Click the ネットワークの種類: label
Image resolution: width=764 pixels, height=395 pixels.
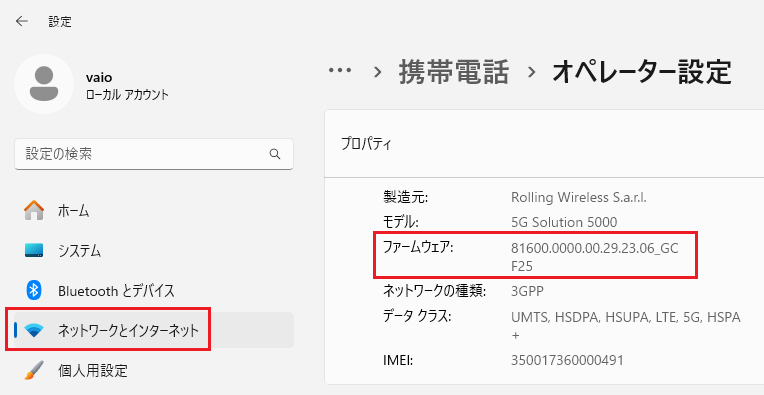pos(435,291)
